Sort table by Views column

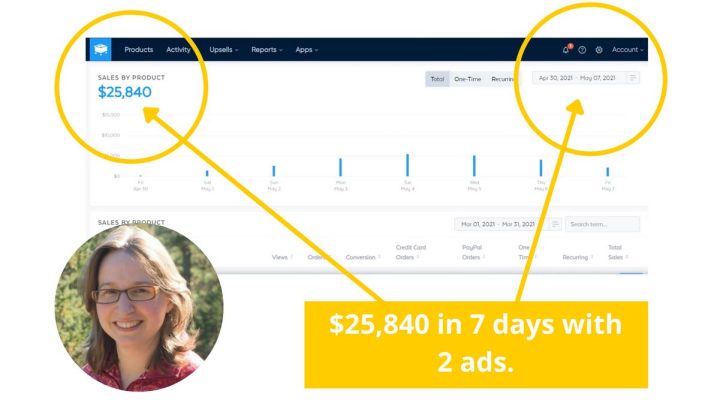[x=282, y=257]
